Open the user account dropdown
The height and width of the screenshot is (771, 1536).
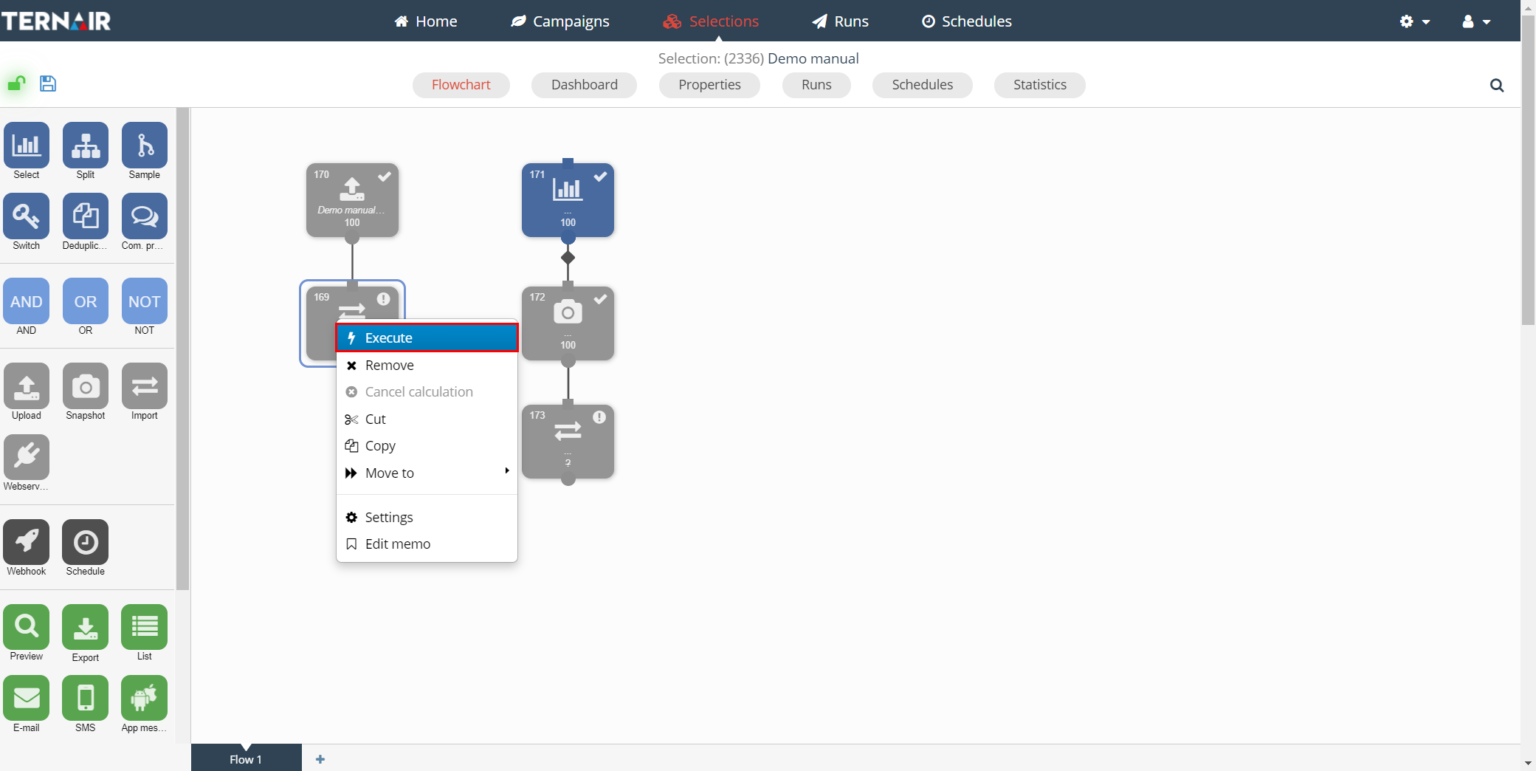[x=1476, y=21]
